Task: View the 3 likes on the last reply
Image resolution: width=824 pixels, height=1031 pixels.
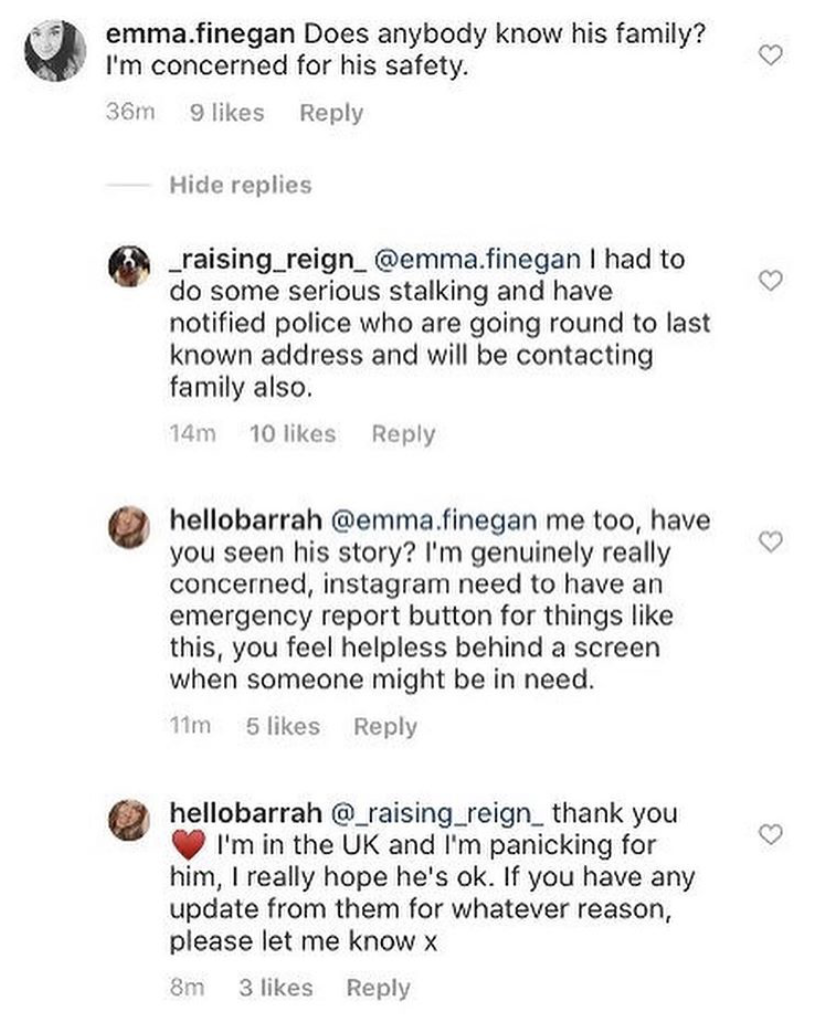Action: [276, 988]
